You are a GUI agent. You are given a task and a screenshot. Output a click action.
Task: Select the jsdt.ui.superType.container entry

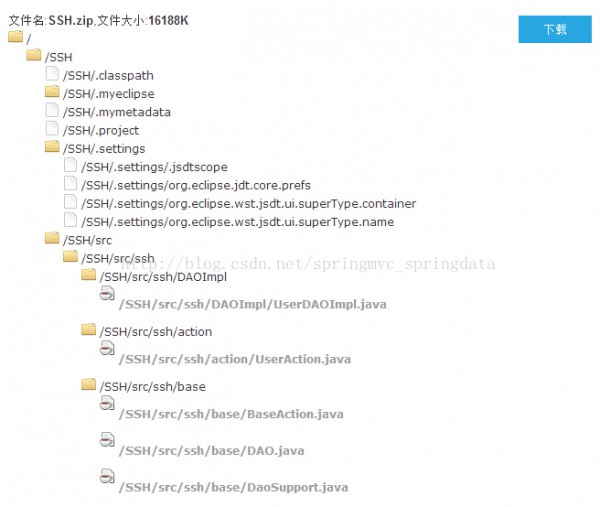(248, 204)
